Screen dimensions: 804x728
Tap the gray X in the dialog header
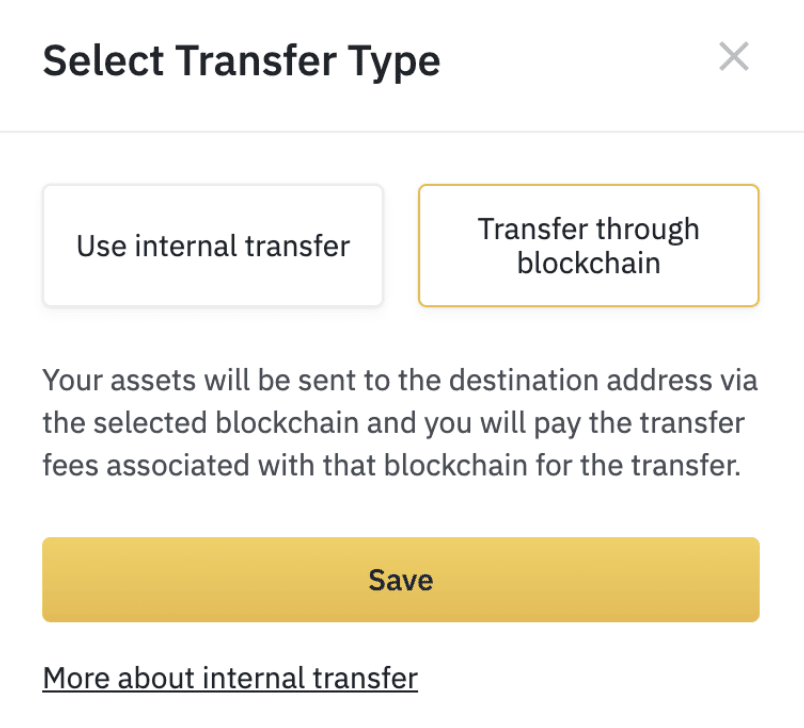tap(734, 56)
